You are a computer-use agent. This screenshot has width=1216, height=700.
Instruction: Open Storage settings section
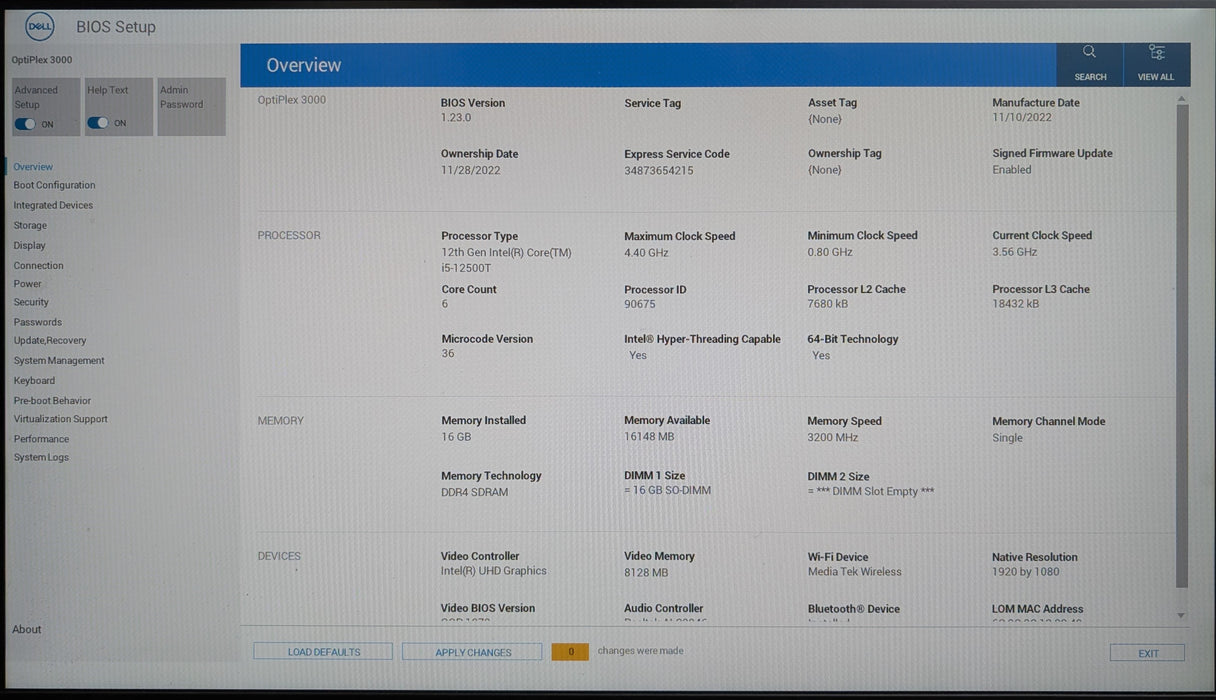click(x=30, y=226)
